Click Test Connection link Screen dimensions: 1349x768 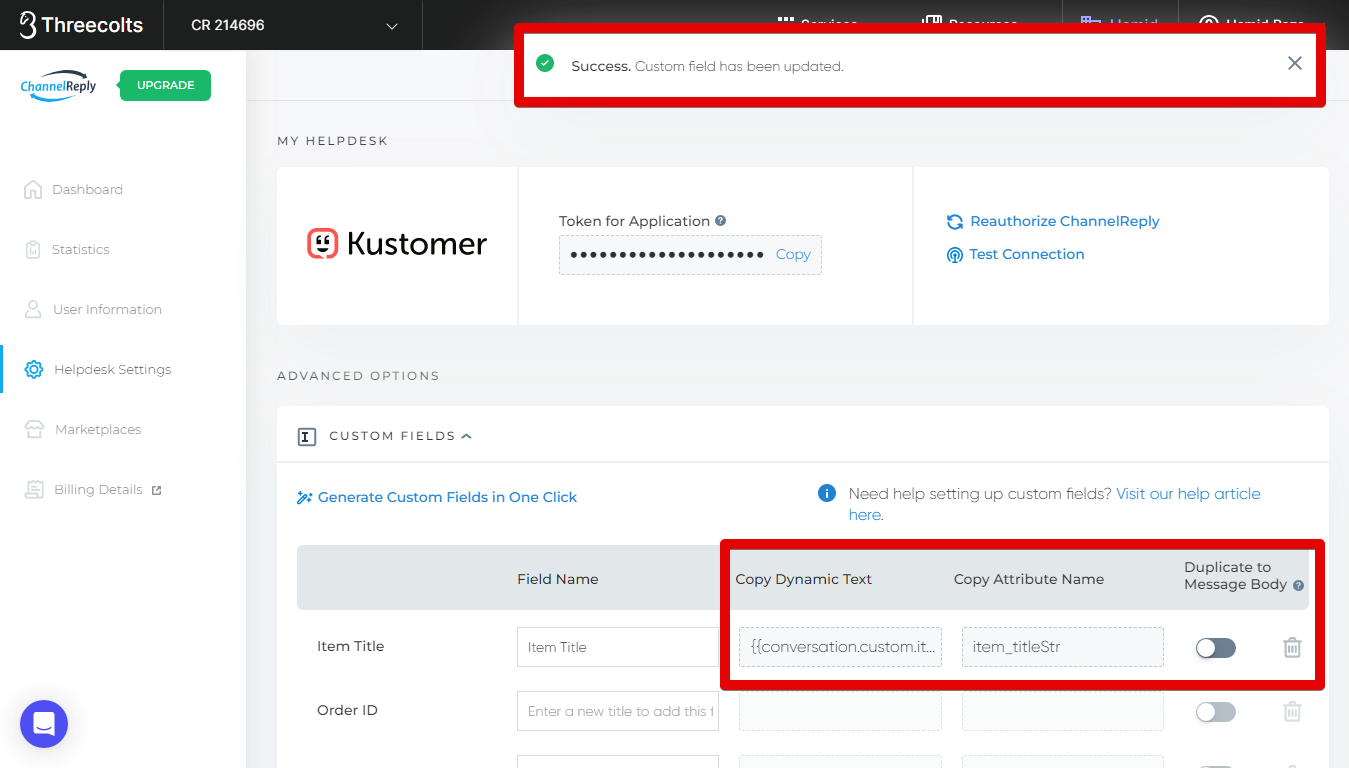(x=1015, y=254)
